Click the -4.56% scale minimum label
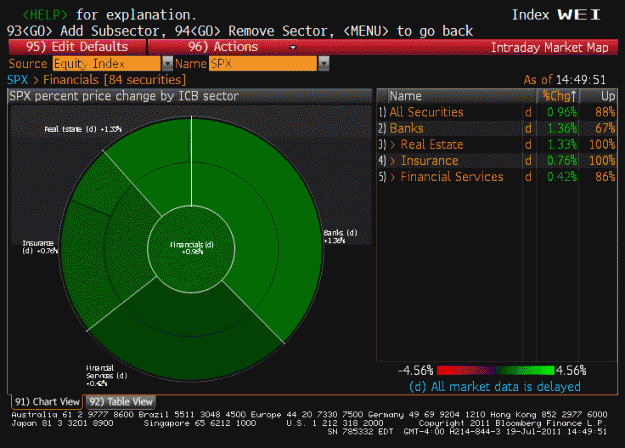Image resolution: width=625 pixels, height=448 pixels. click(x=415, y=371)
